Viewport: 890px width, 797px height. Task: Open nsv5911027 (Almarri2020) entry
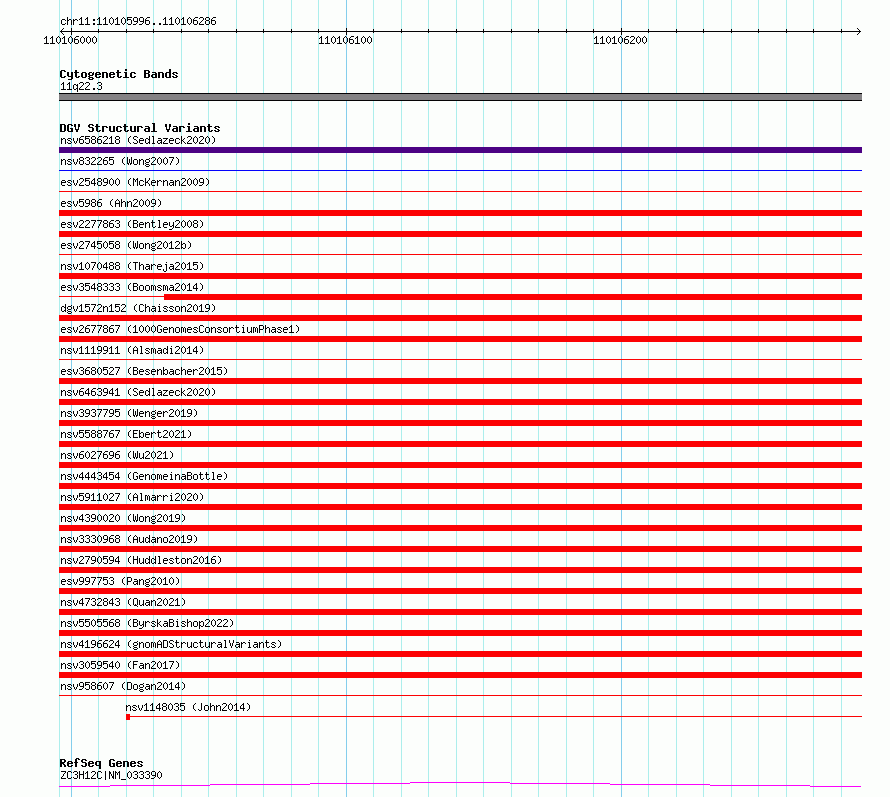pyautogui.click(x=132, y=497)
